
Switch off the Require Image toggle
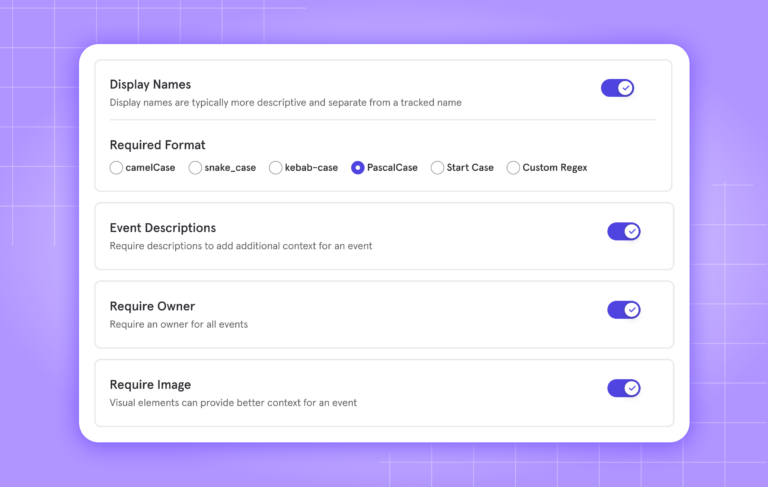click(624, 388)
